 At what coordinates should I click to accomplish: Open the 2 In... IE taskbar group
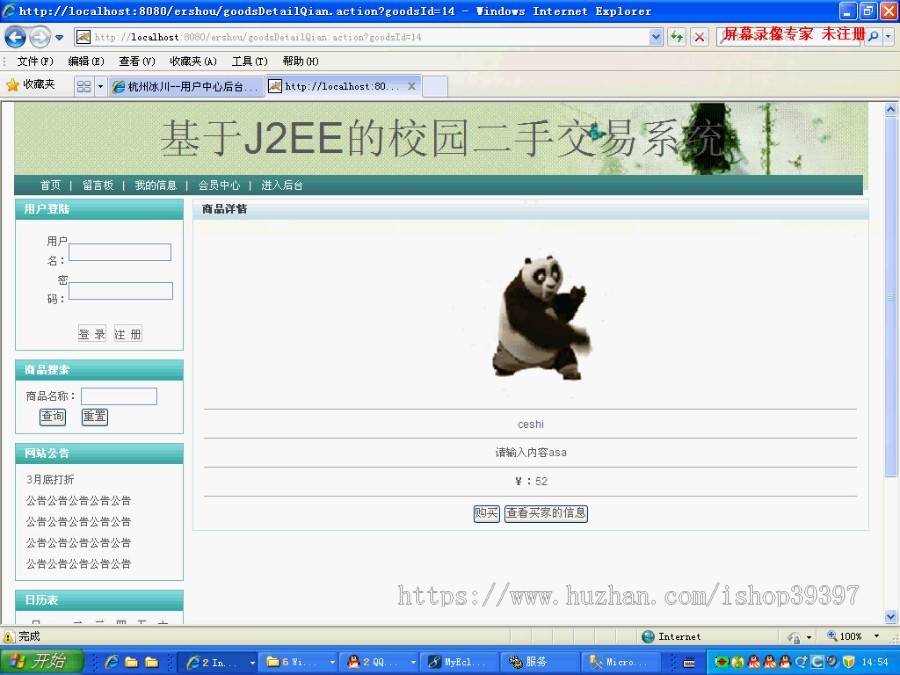coord(220,662)
